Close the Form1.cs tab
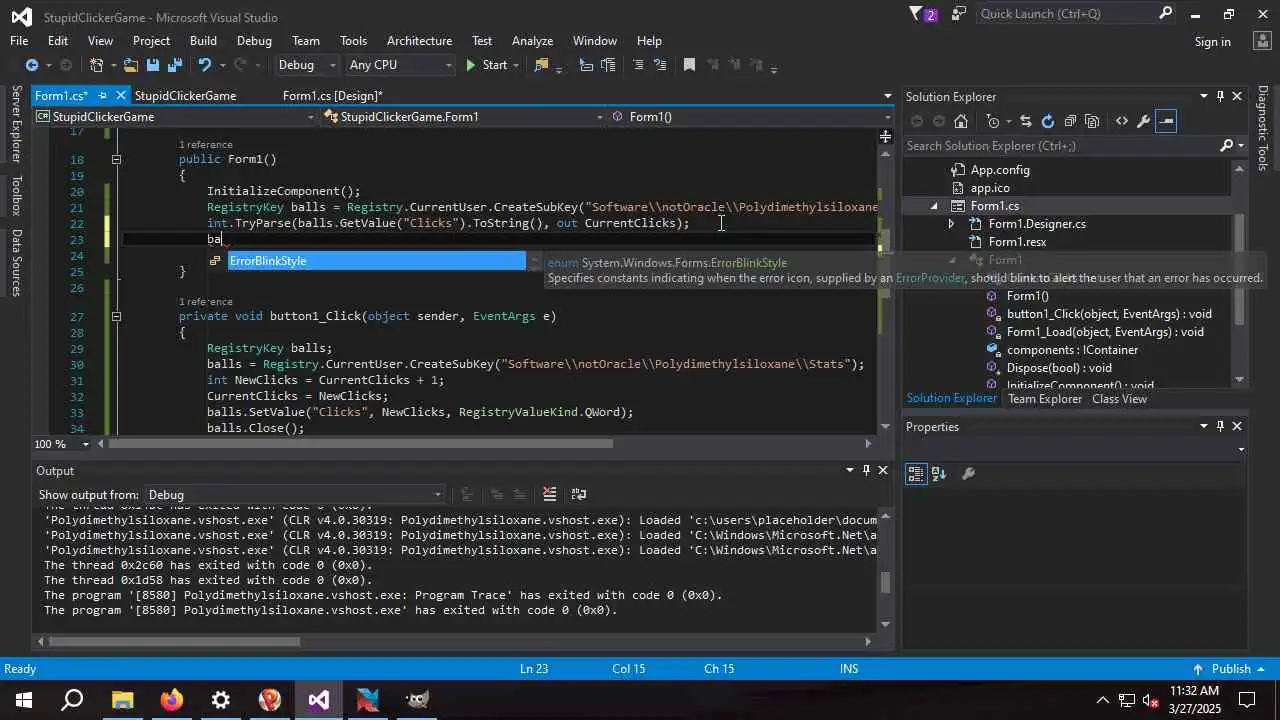 click(x=121, y=96)
